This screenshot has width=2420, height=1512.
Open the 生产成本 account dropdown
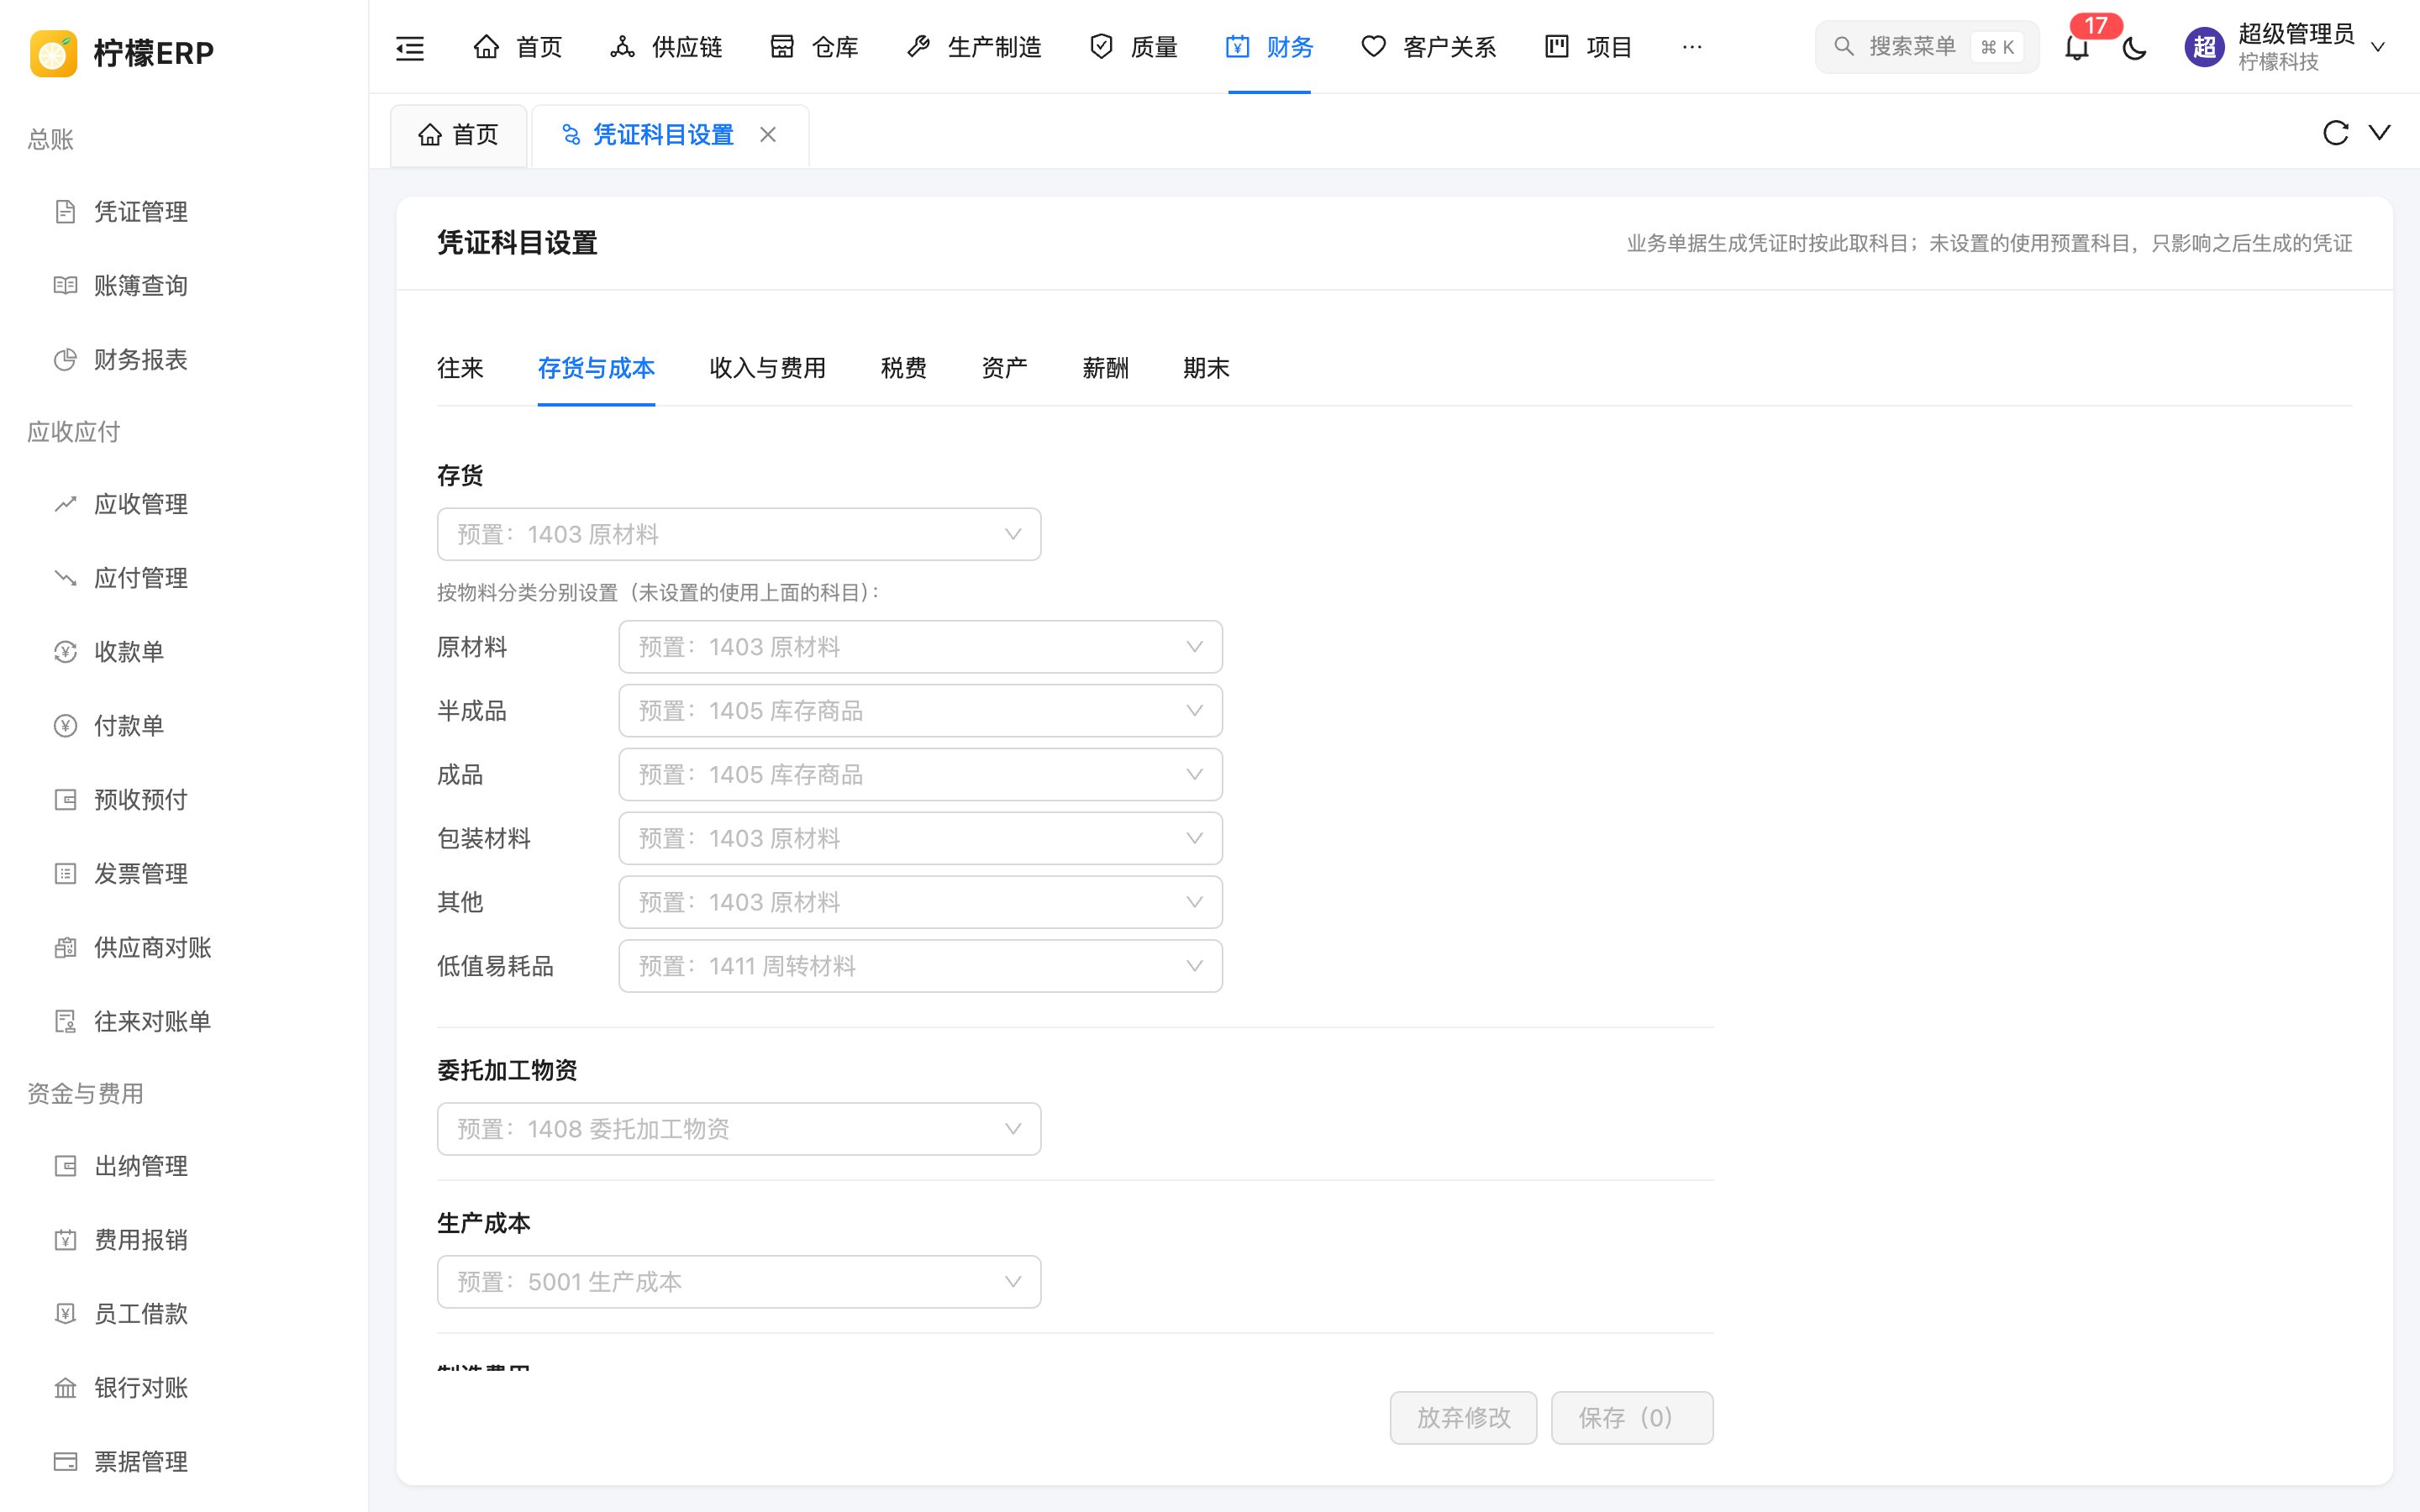739,1282
